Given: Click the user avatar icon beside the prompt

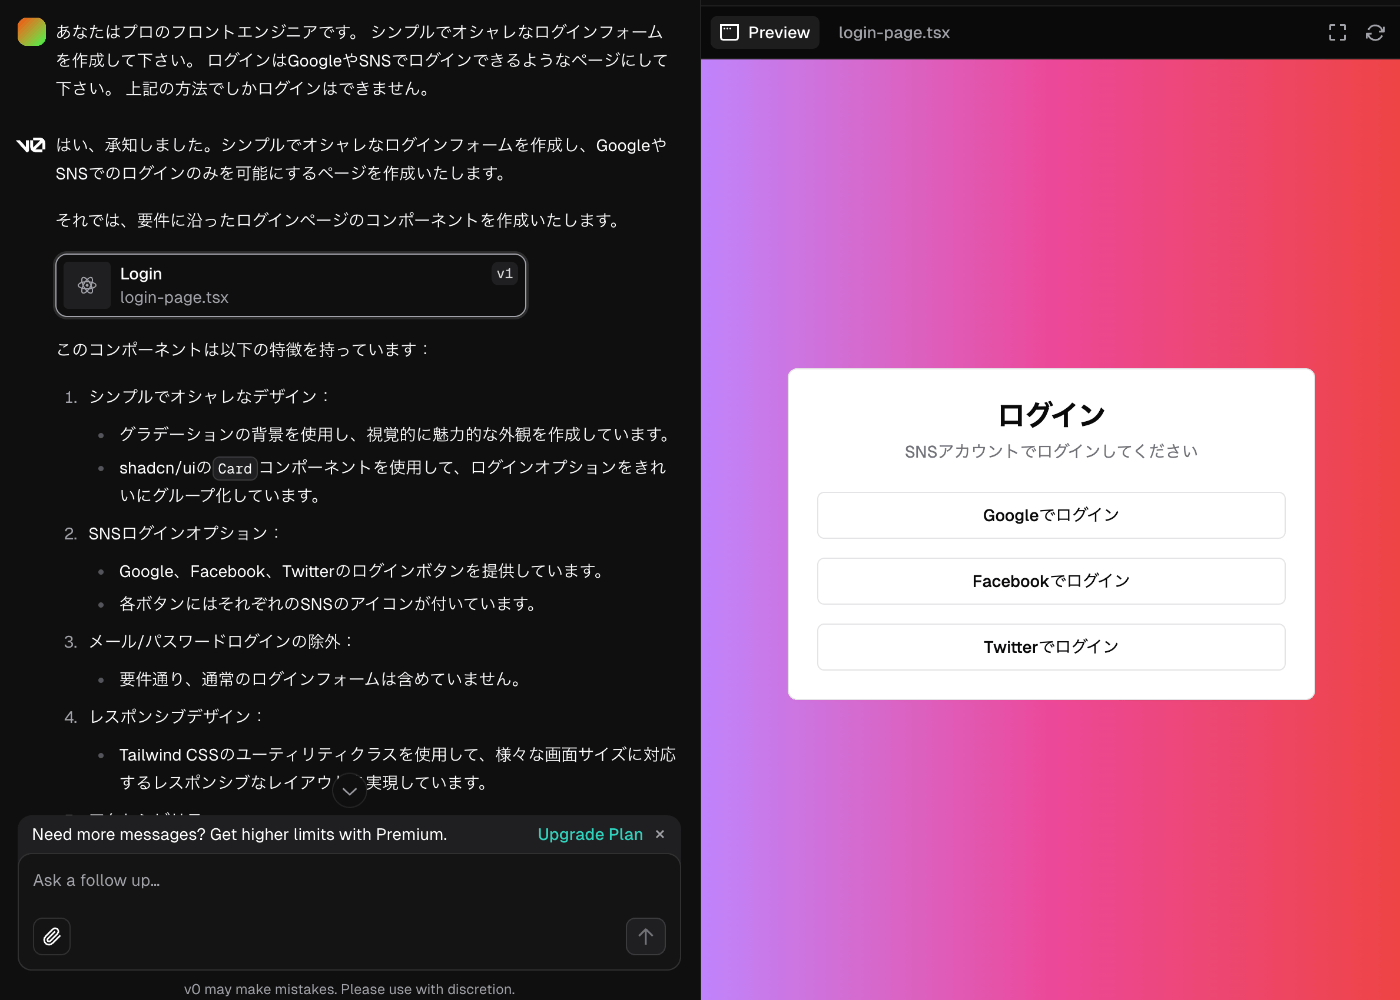Looking at the screenshot, I should [x=32, y=32].
